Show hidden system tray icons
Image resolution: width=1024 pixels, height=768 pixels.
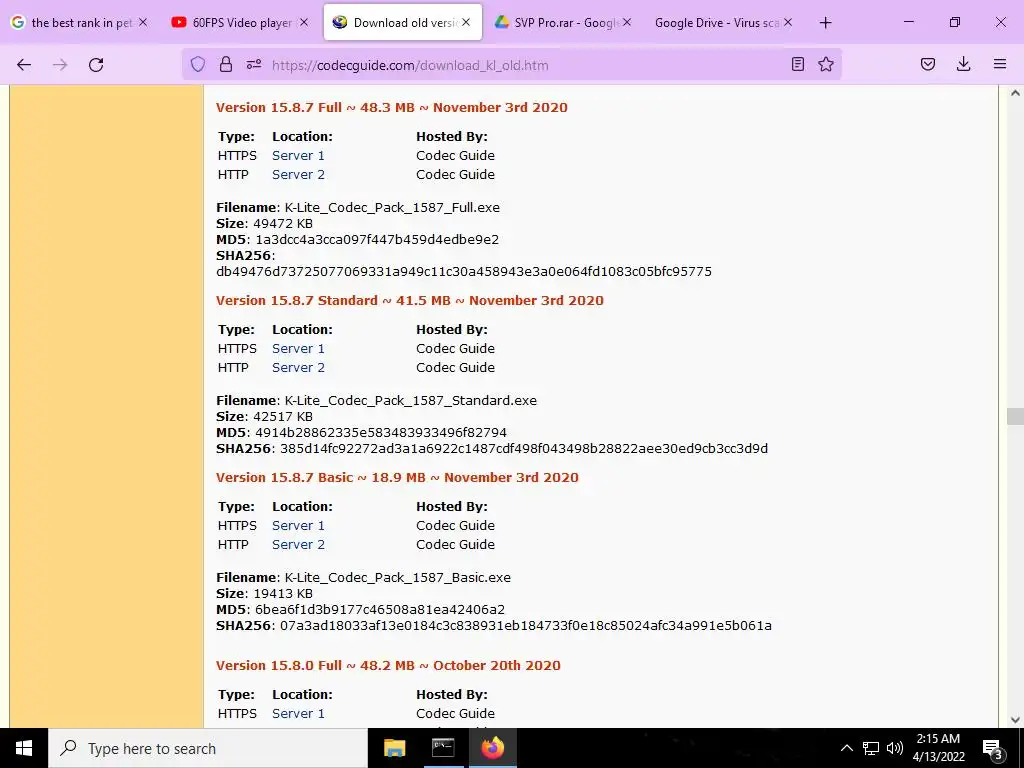pyautogui.click(x=846, y=748)
